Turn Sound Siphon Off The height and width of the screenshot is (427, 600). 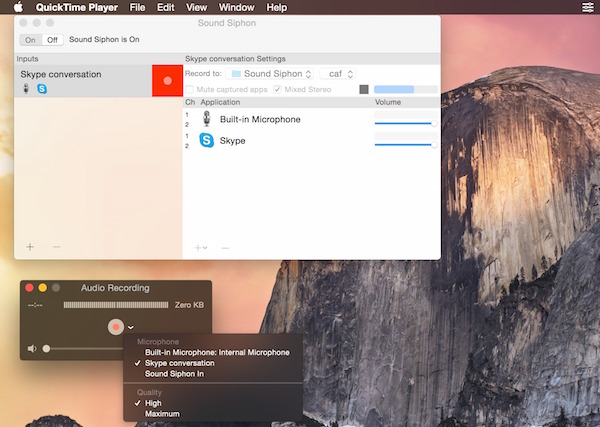pos(52,40)
